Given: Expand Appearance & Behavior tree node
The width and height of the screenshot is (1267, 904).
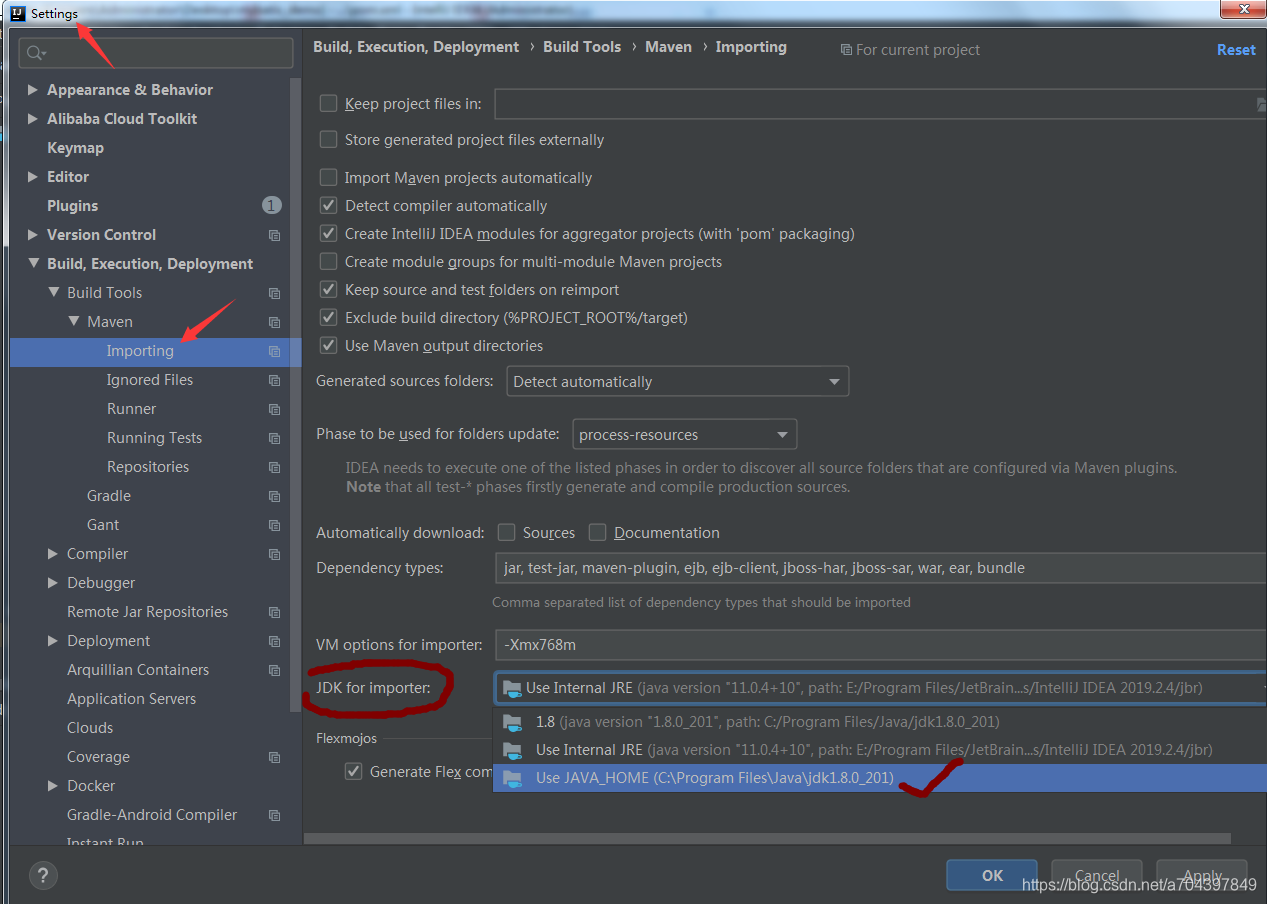Looking at the screenshot, I should (x=33, y=90).
